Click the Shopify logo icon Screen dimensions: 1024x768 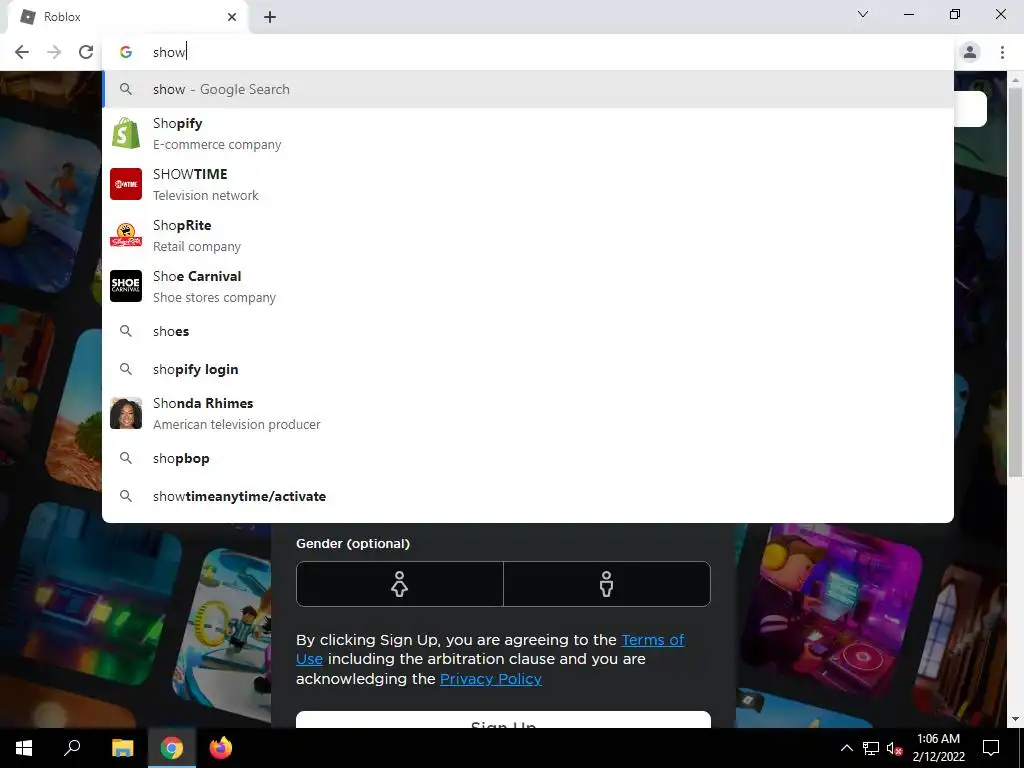pyautogui.click(x=126, y=133)
